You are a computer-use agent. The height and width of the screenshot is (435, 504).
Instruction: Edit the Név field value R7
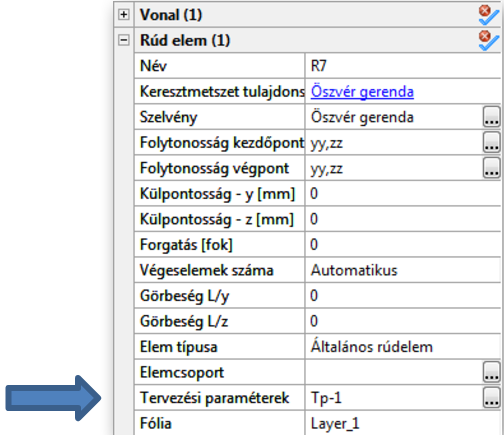tap(403, 66)
